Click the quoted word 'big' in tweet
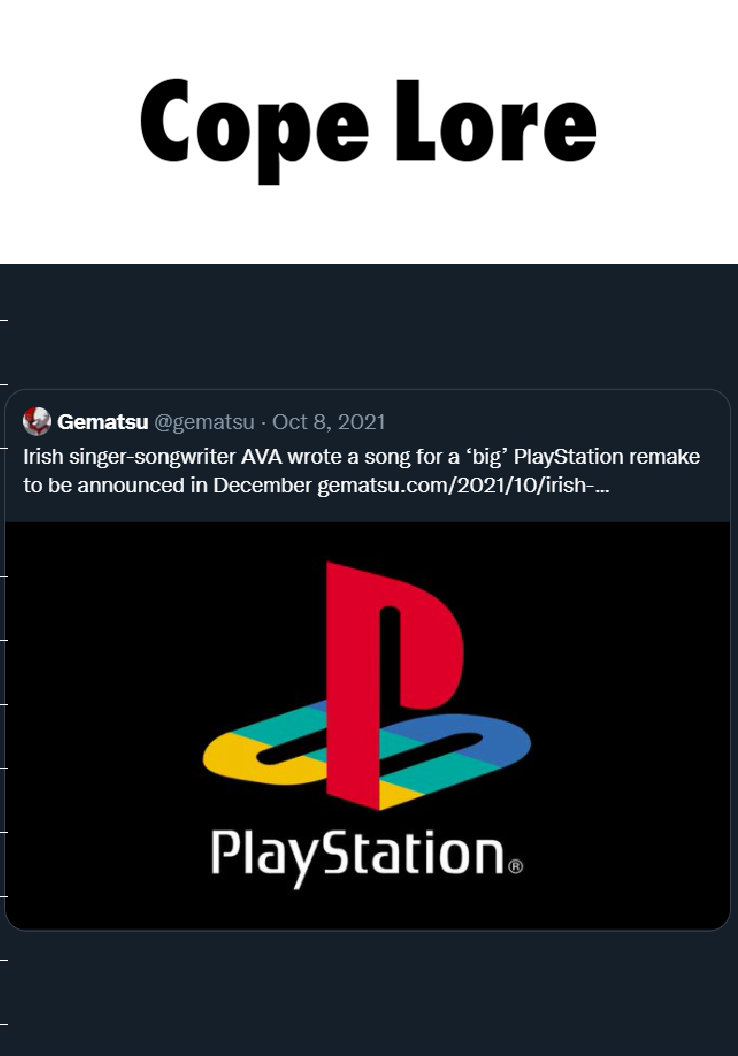This screenshot has height=1056, width=738. (x=485, y=457)
